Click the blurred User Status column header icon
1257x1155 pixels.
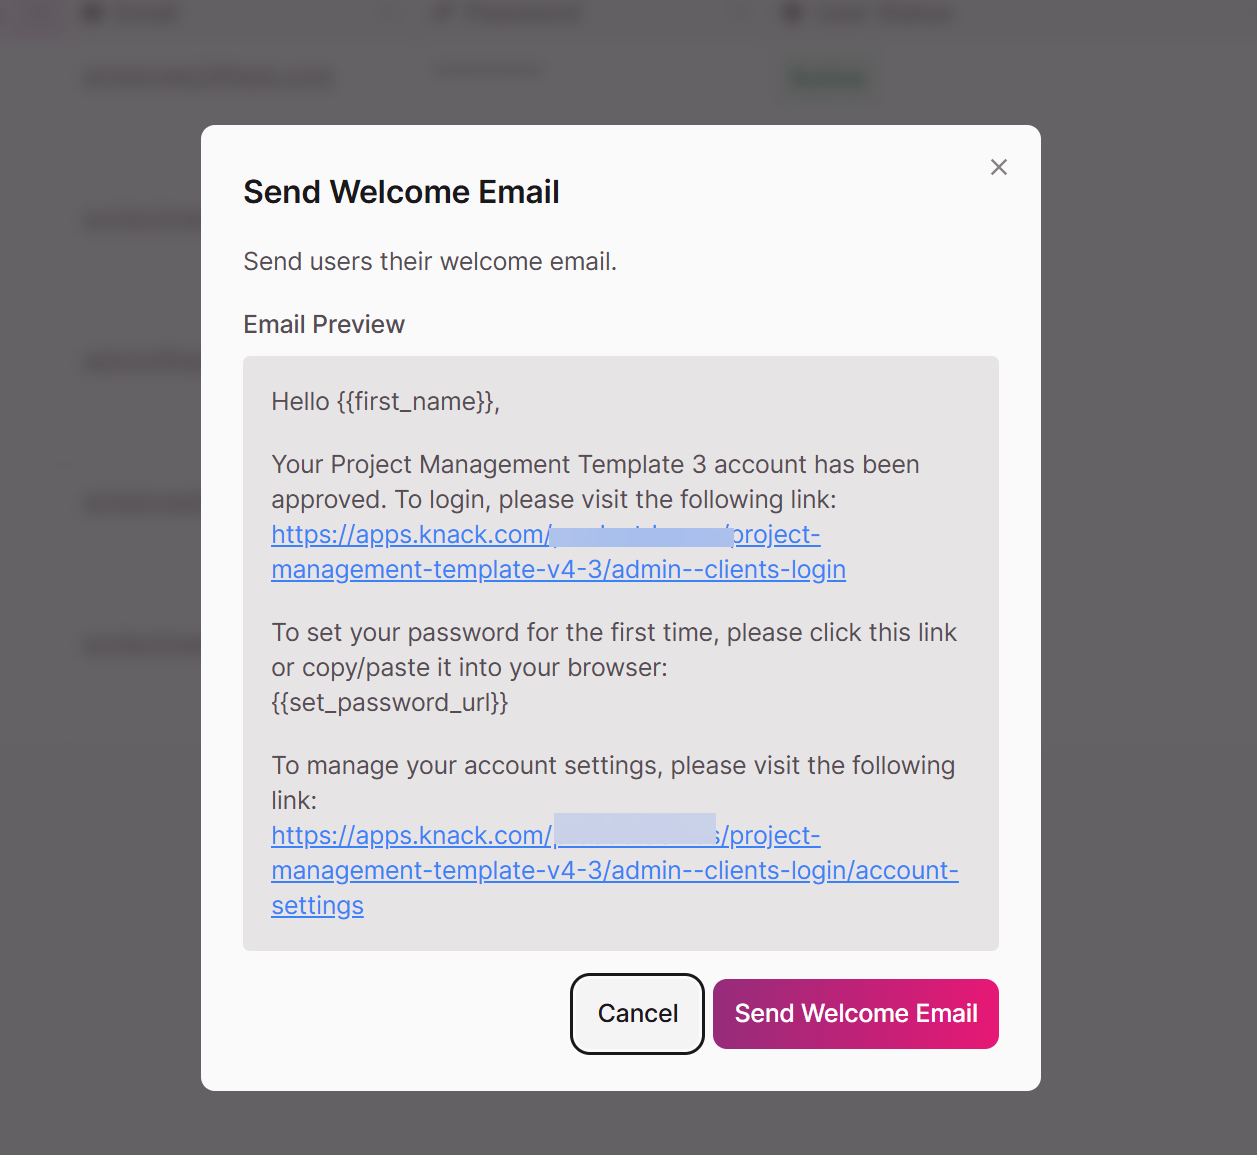tap(793, 13)
